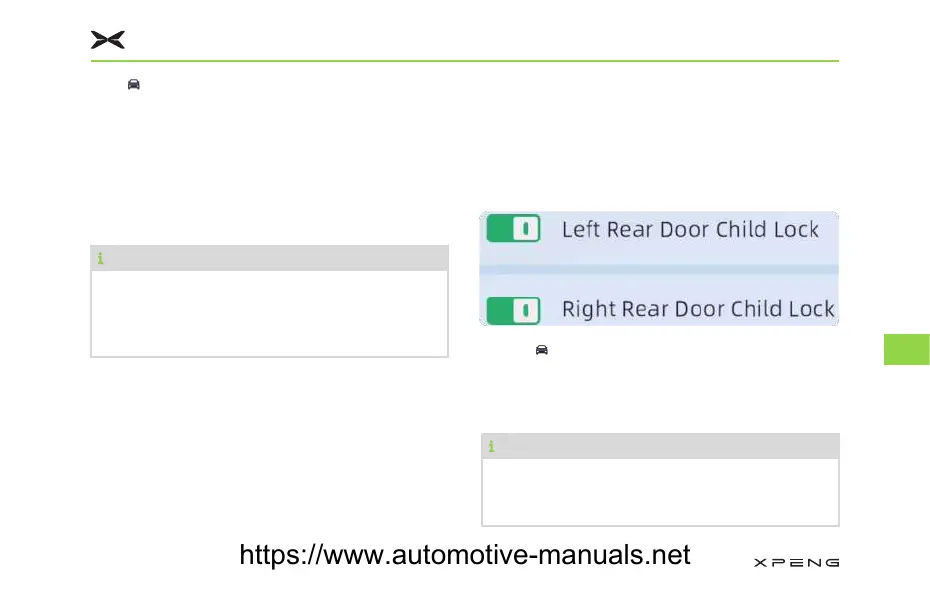Click the green section tab on the right edge
The image size is (930, 600).
click(906, 349)
